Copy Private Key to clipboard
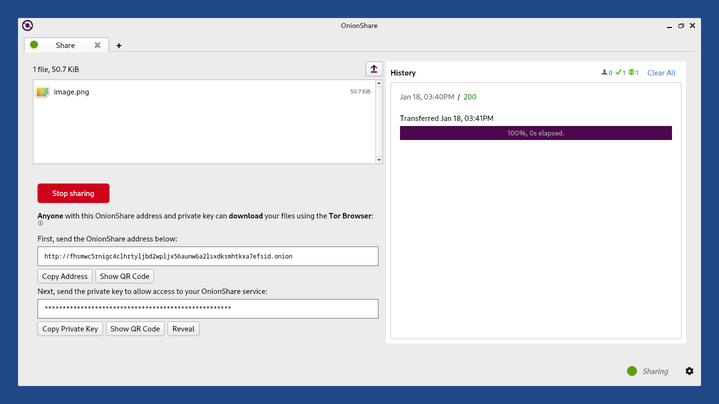Screen dimensions: 719x404 pos(70,329)
